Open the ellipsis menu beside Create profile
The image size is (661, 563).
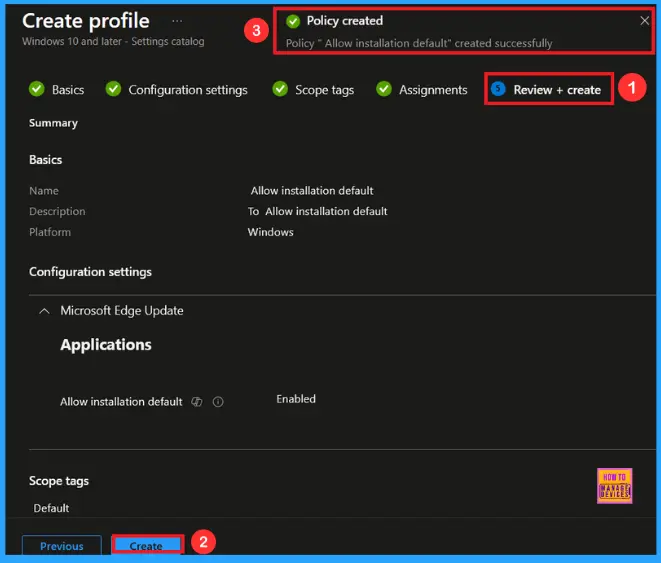177,21
